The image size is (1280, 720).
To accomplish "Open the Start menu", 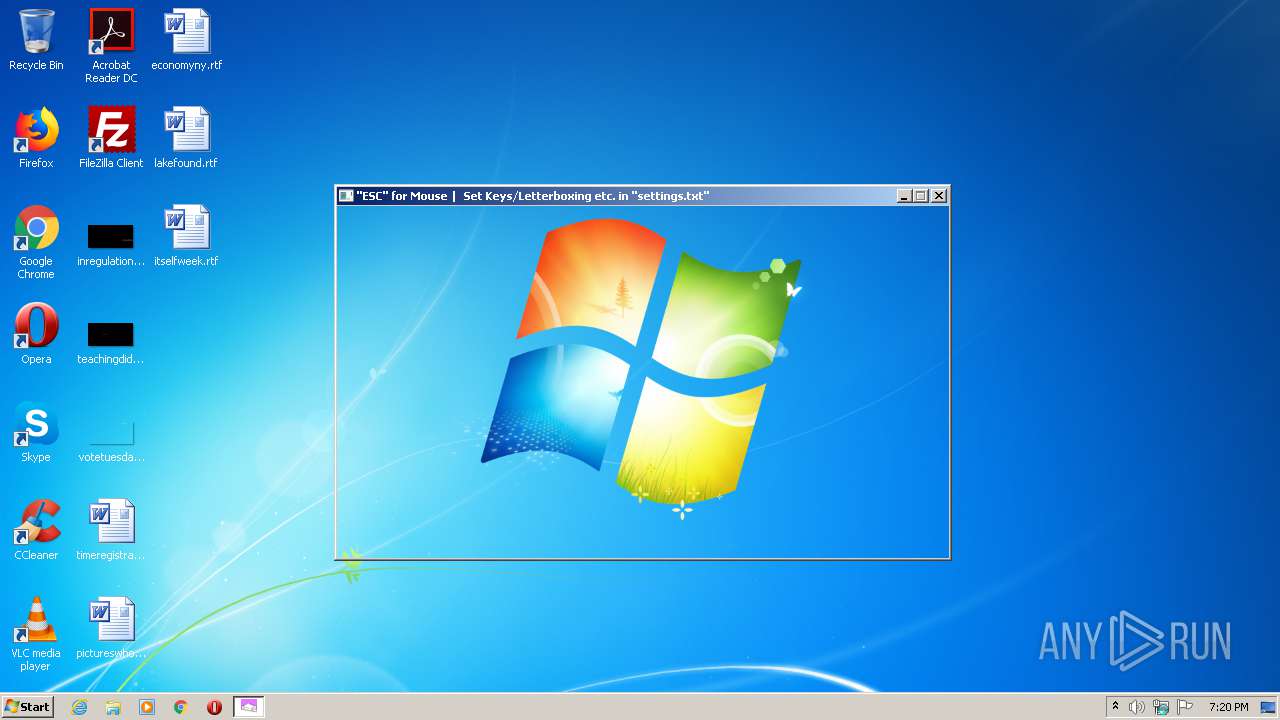I will coord(27,706).
